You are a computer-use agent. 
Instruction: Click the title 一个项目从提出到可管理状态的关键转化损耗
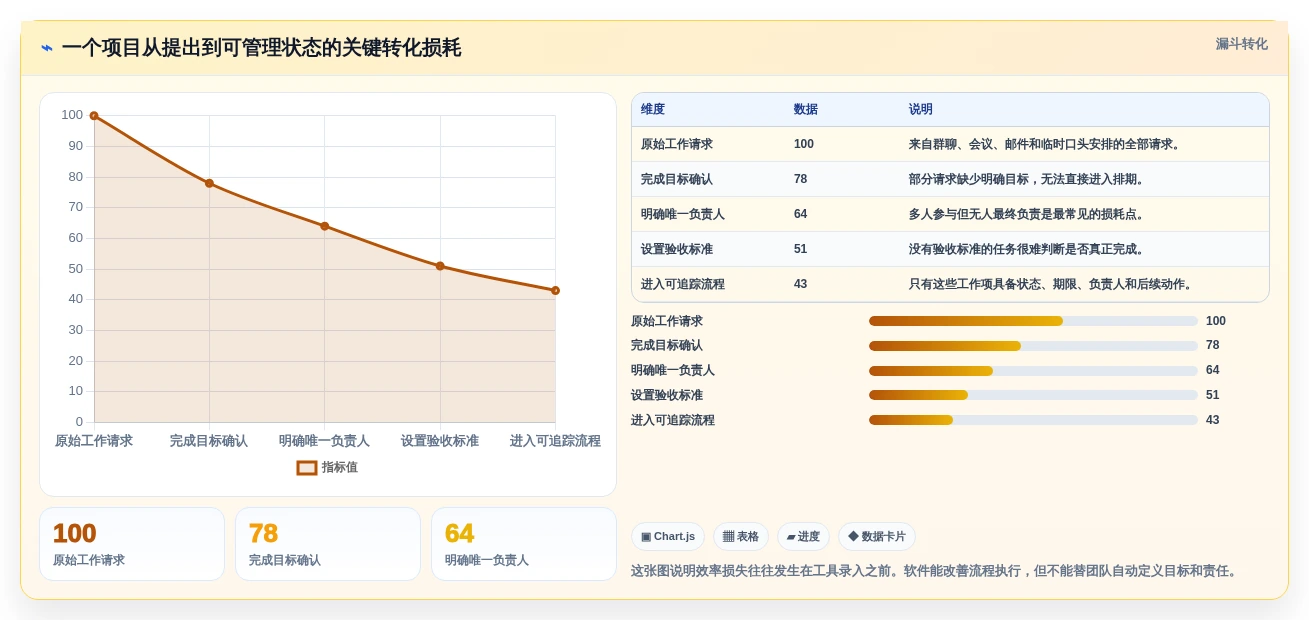tap(261, 48)
